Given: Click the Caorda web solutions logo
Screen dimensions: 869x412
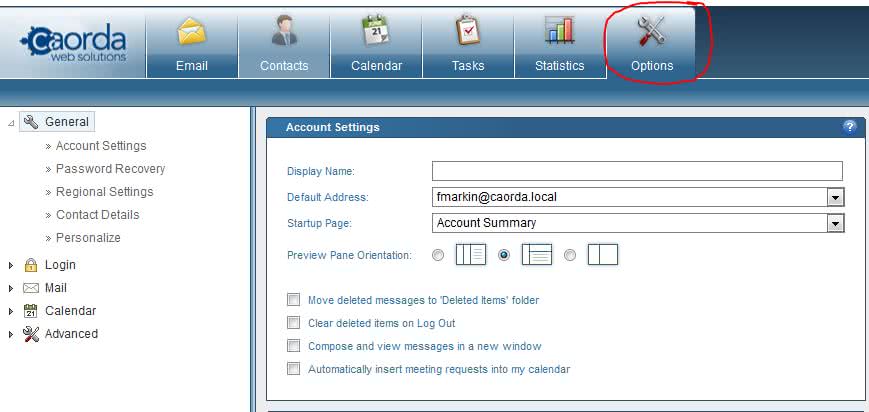Looking at the screenshot, I should click(74, 43).
